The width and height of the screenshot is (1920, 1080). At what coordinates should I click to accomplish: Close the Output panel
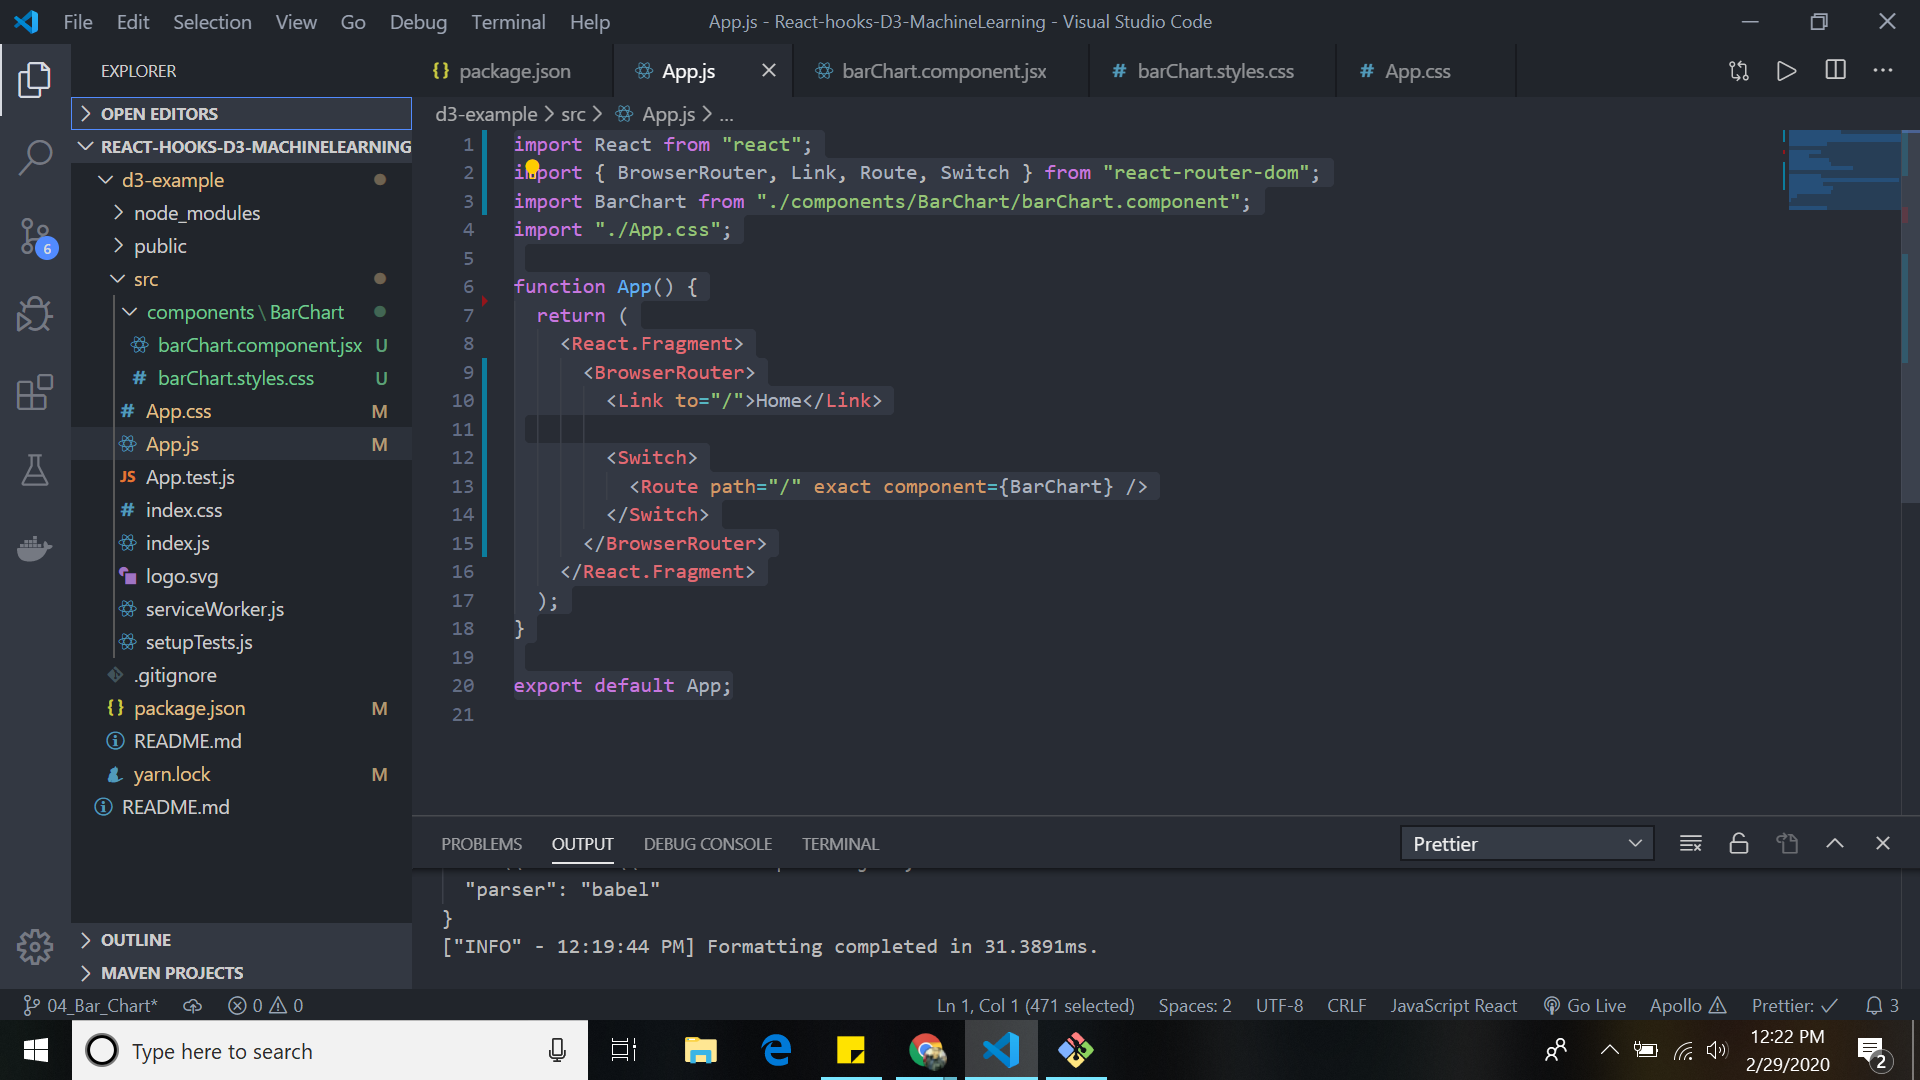coord(1884,843)
